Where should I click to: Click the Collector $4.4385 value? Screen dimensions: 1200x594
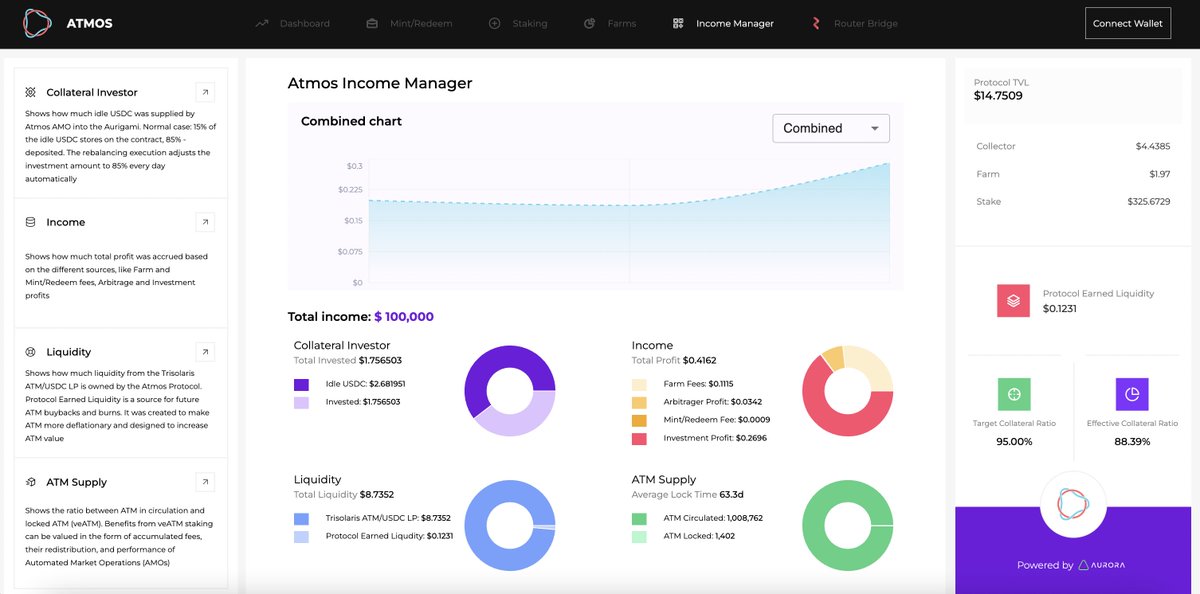1153,146
